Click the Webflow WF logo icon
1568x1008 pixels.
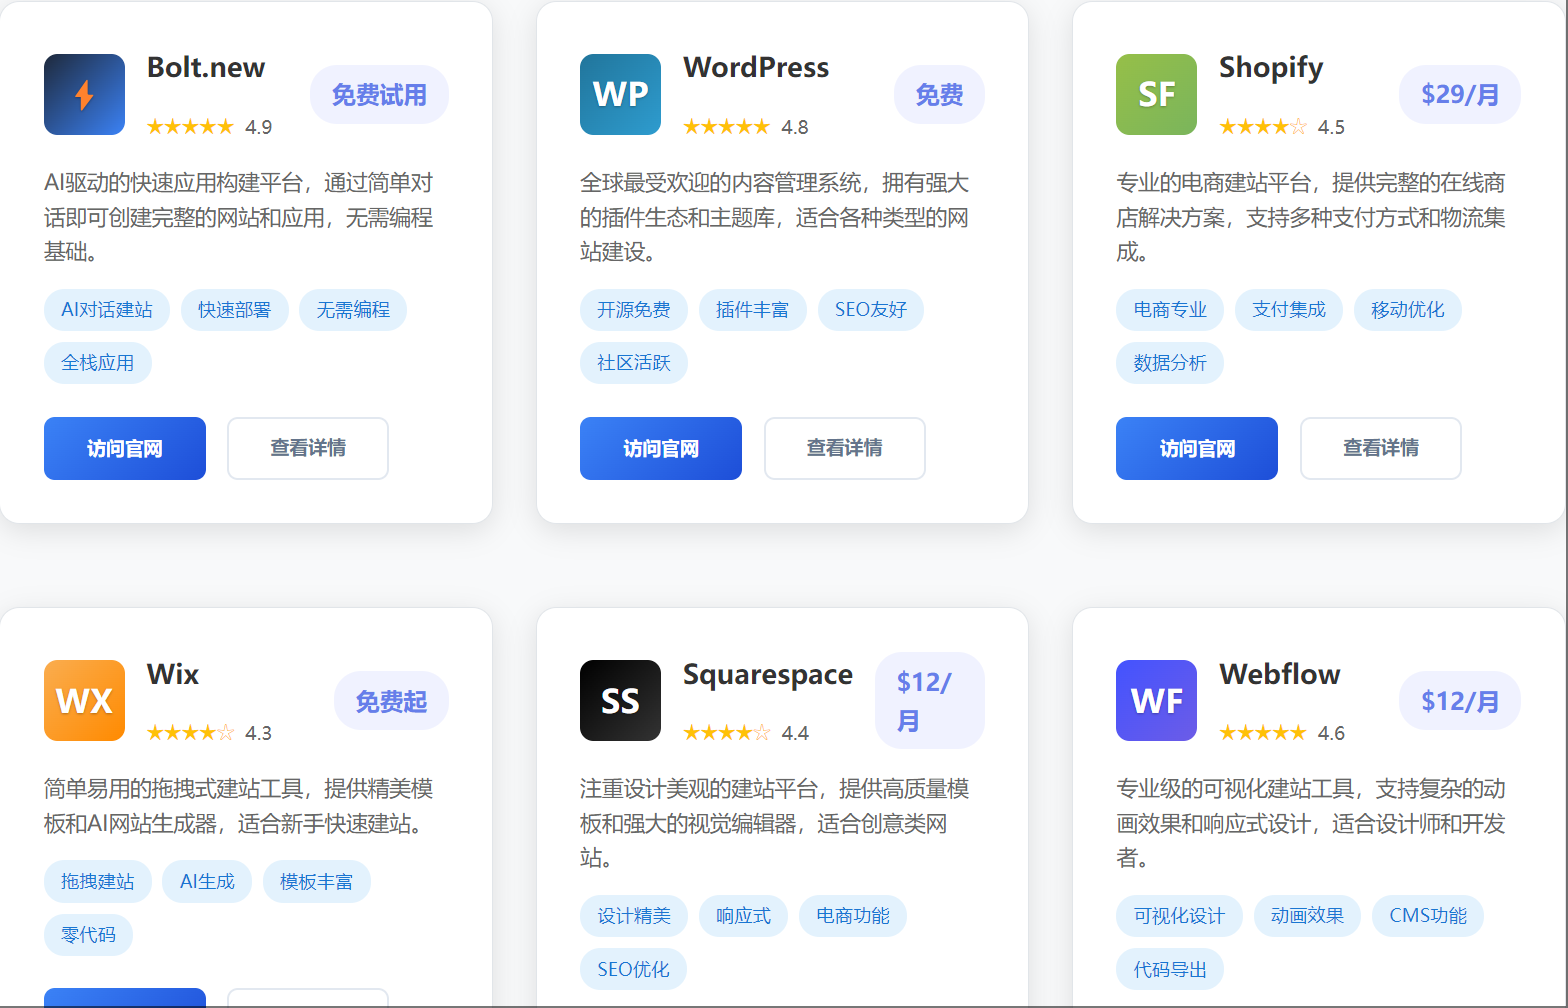(1156, 701)
